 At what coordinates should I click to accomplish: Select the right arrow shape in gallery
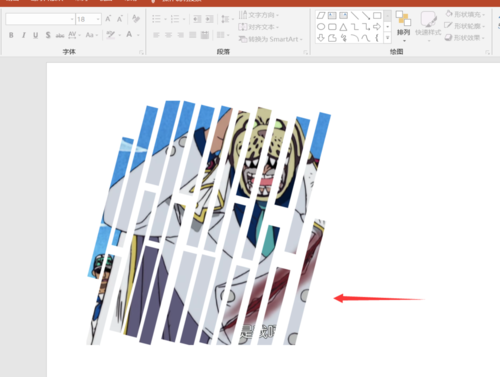point(377,27)
